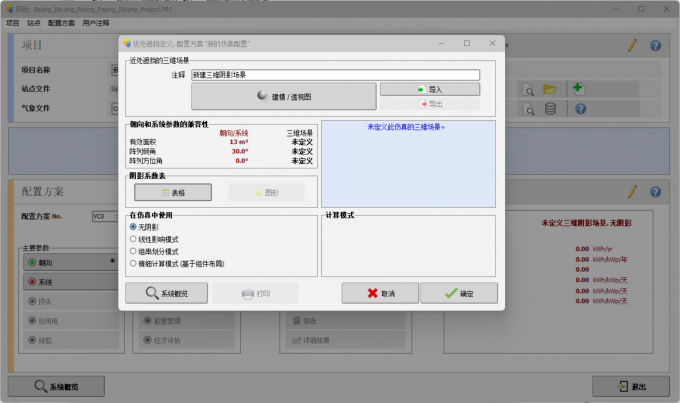The width and height of the screenshot is (680, 403).
Task: Open the 用户注释 menu
Action: point(96,23)
